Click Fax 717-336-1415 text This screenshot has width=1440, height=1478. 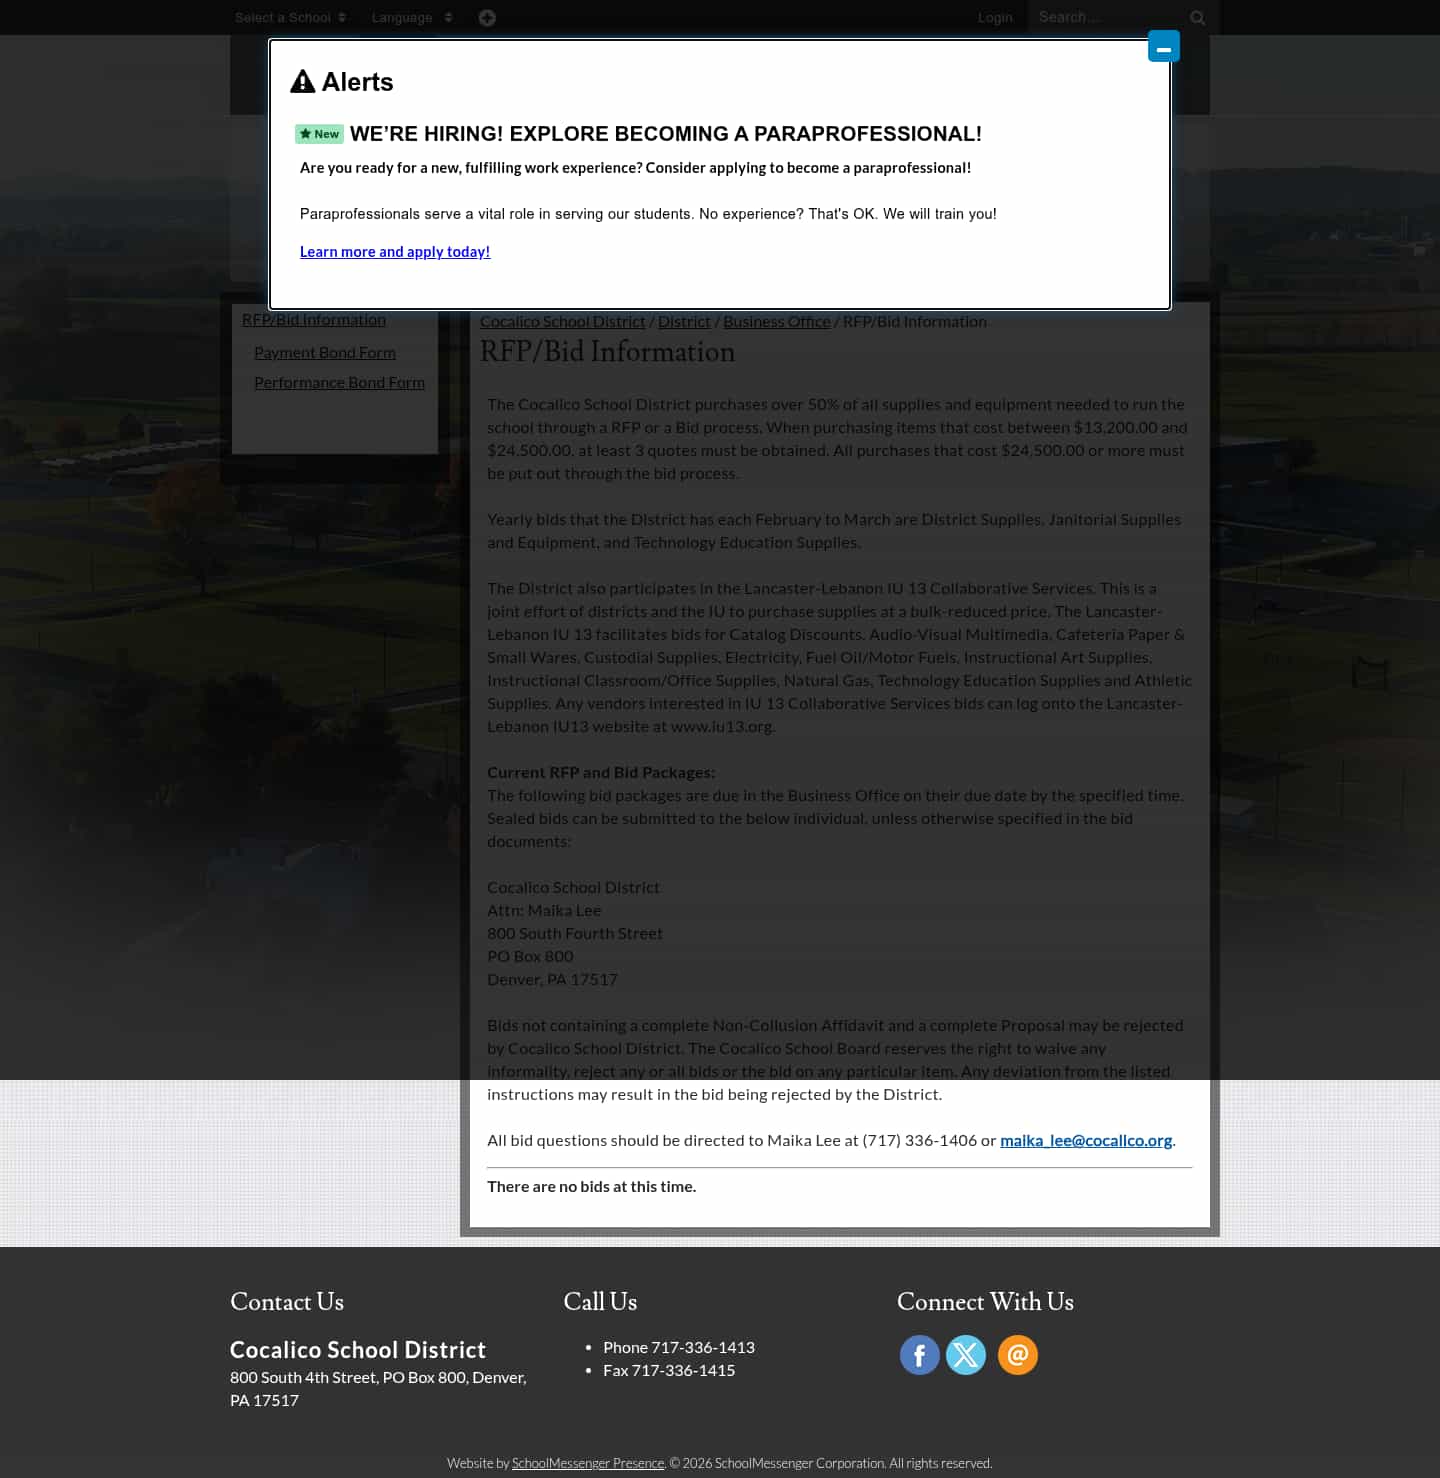[x=669, y=1371]
